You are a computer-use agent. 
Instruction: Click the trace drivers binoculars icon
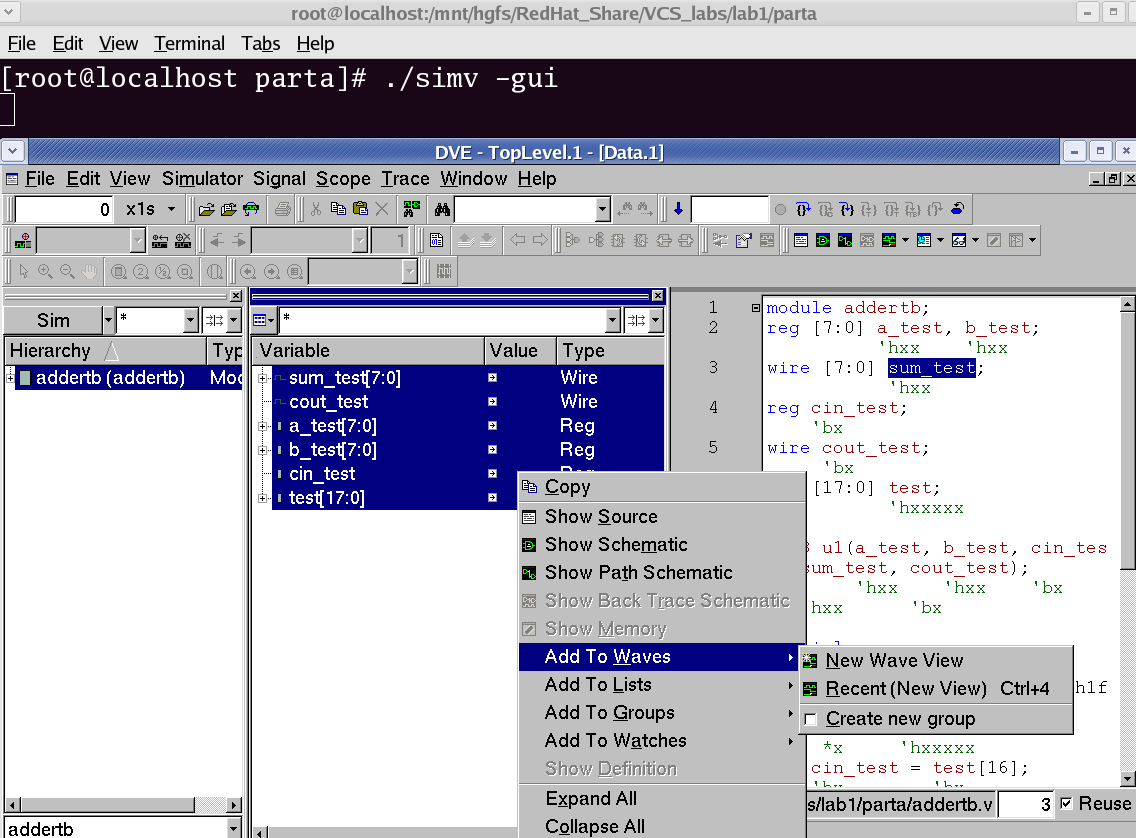tap(411, 210)
